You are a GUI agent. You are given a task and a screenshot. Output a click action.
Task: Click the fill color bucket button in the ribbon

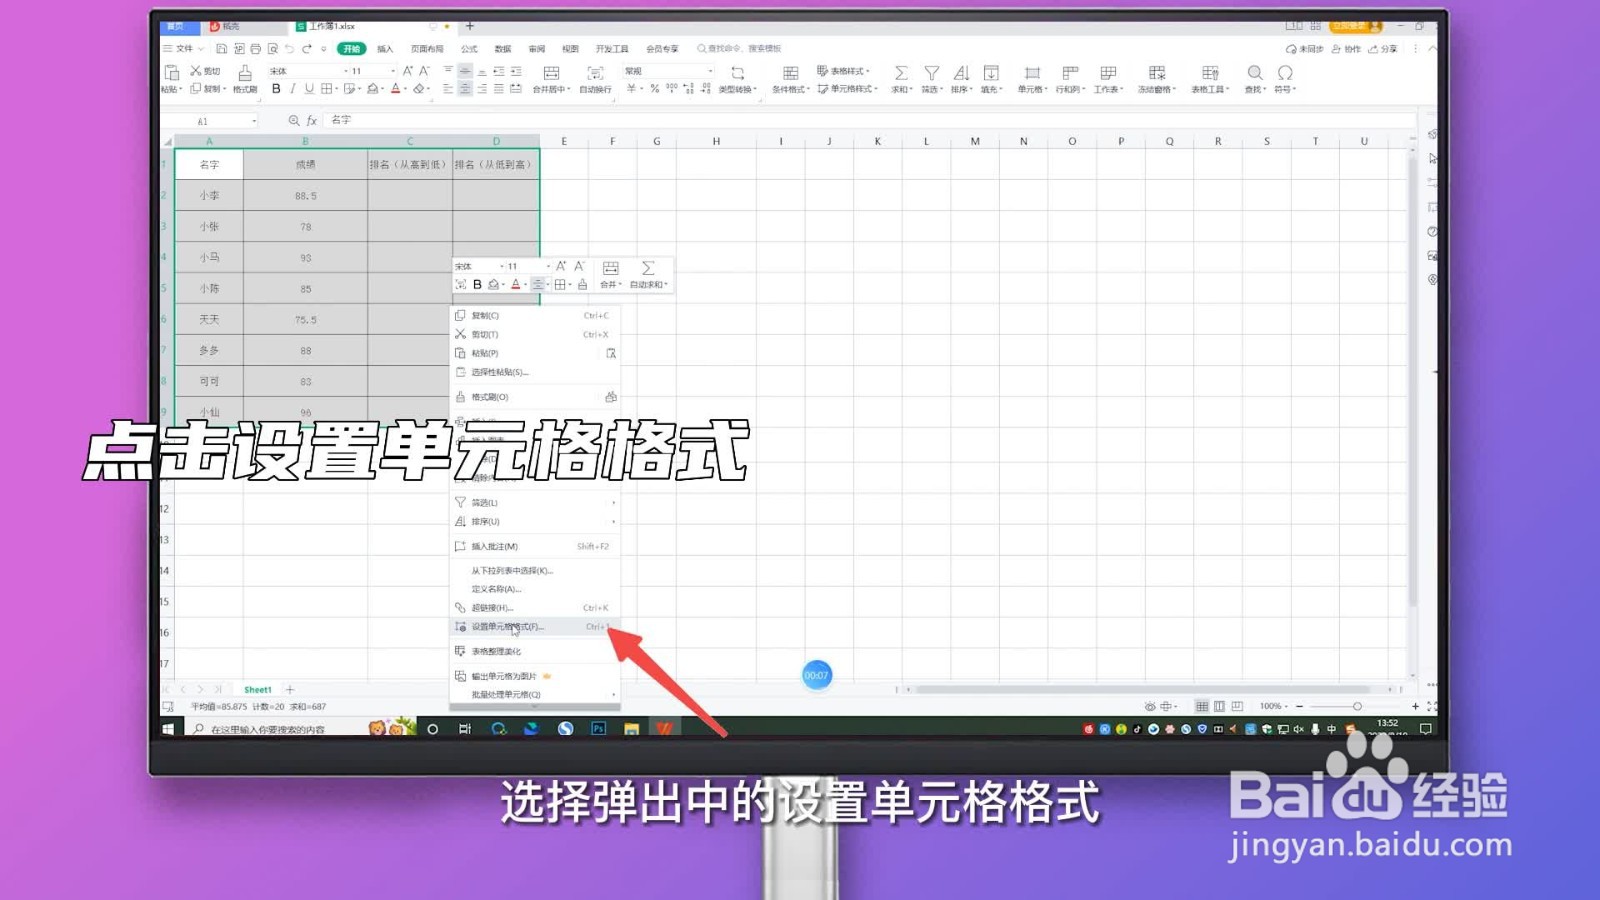[x=372, y=89]
